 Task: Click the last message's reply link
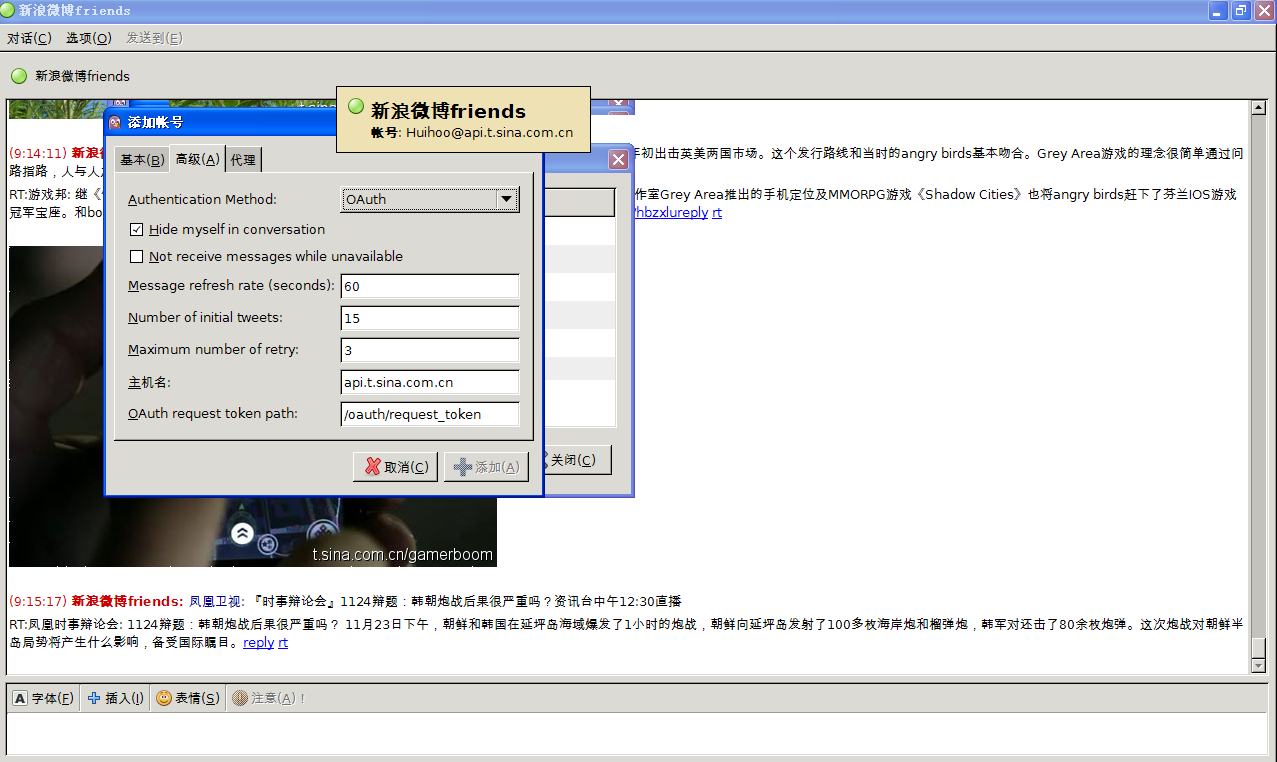click(x=258, y=643)
